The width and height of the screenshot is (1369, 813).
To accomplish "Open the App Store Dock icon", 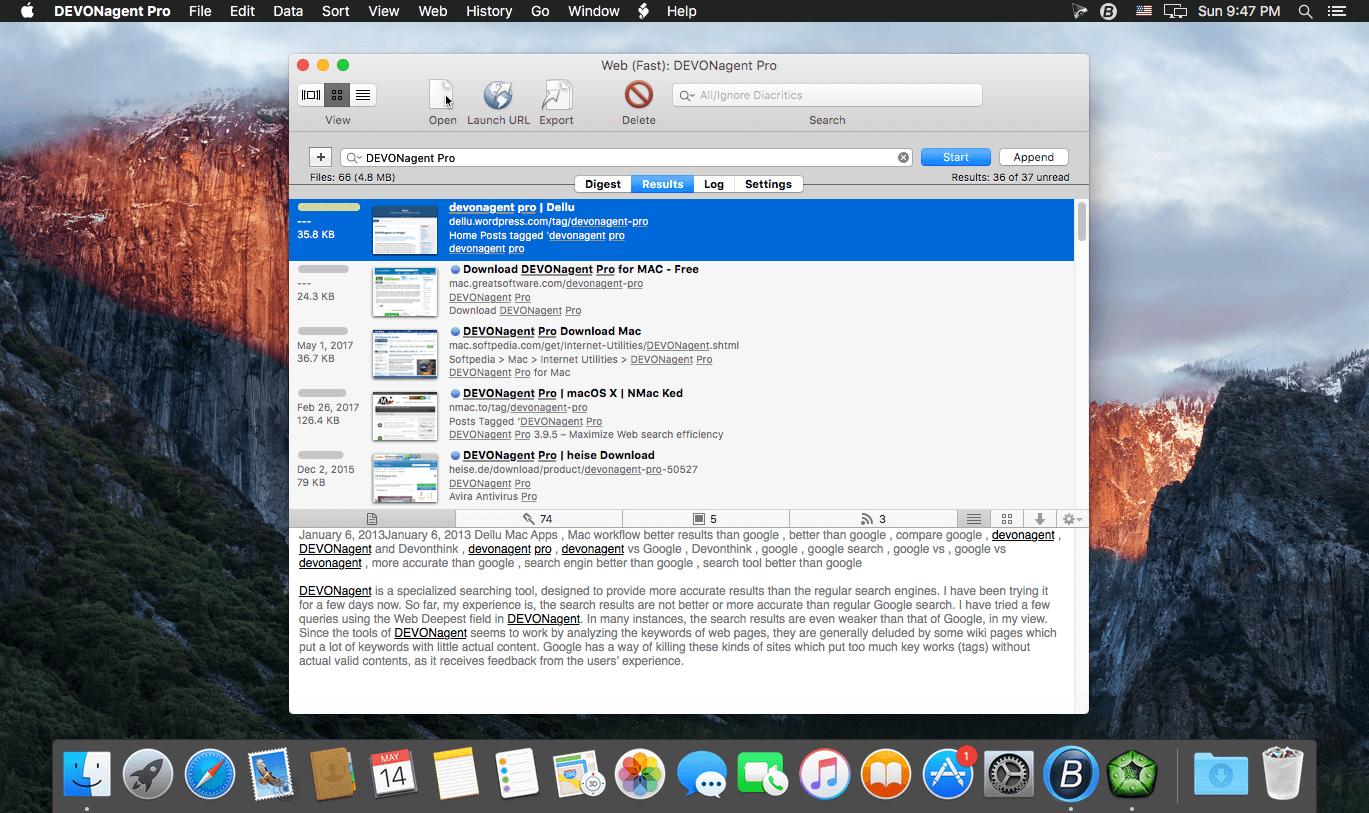I will click(x=948, y=774).
